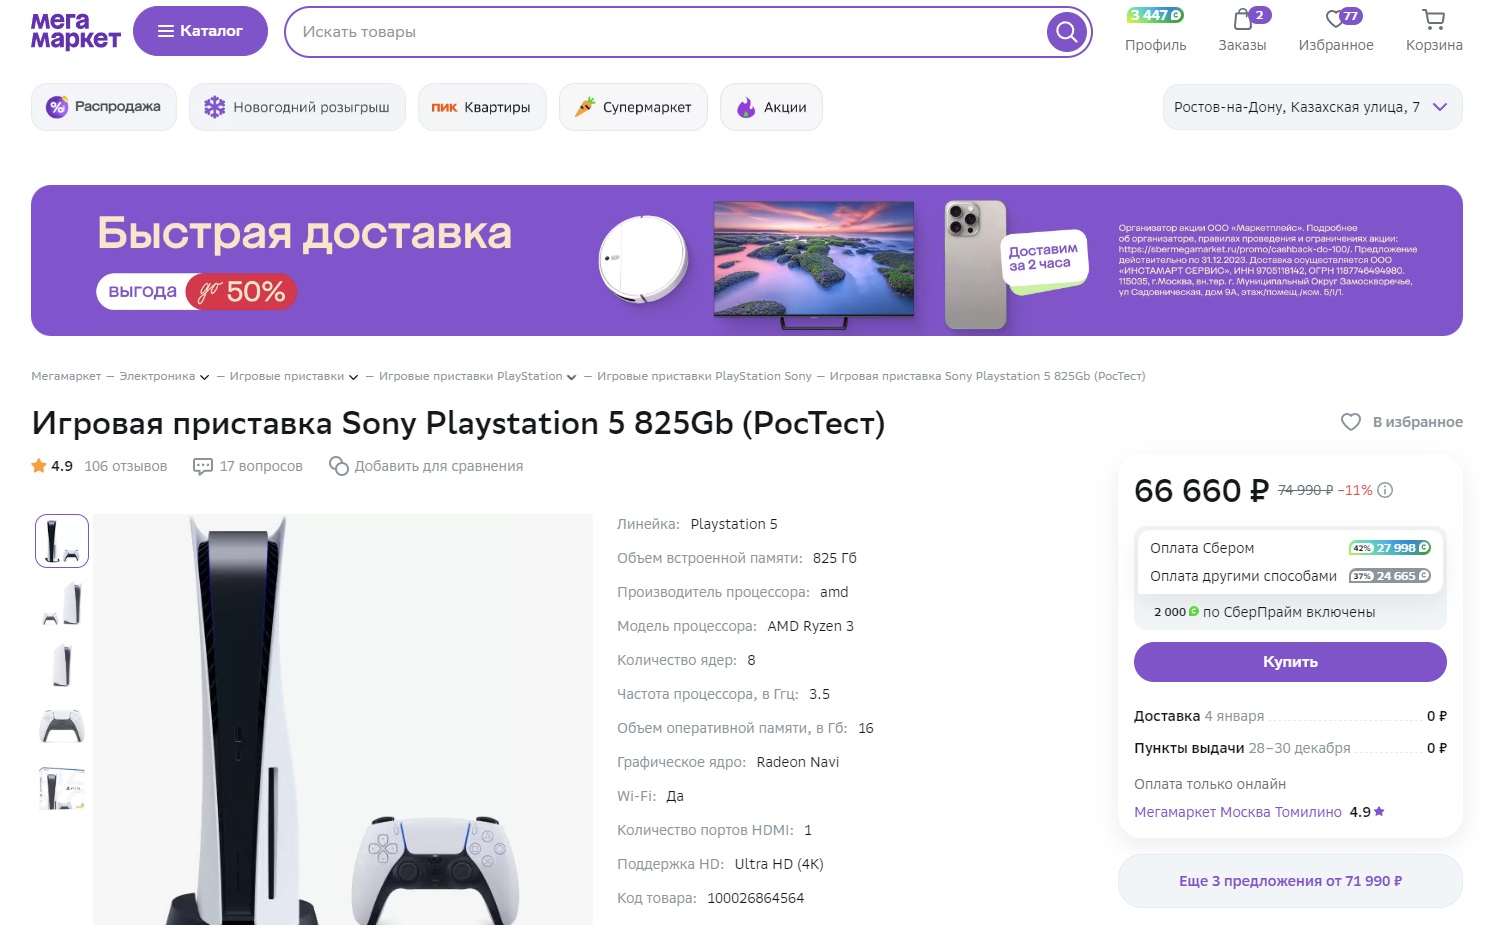Open Избранное heart icon in header
This screenshot has height=925, width=1503.
[1335, 30]
